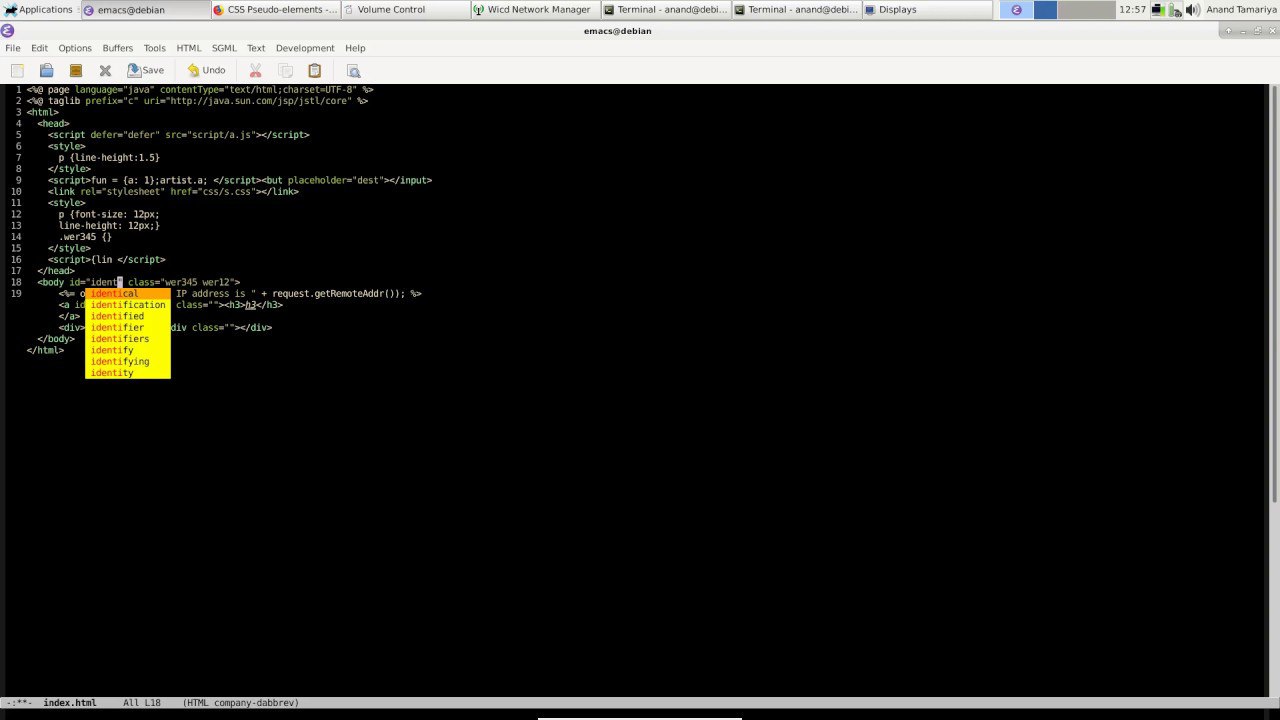
Task: Open the Help menu
Action: click(355, 48)
